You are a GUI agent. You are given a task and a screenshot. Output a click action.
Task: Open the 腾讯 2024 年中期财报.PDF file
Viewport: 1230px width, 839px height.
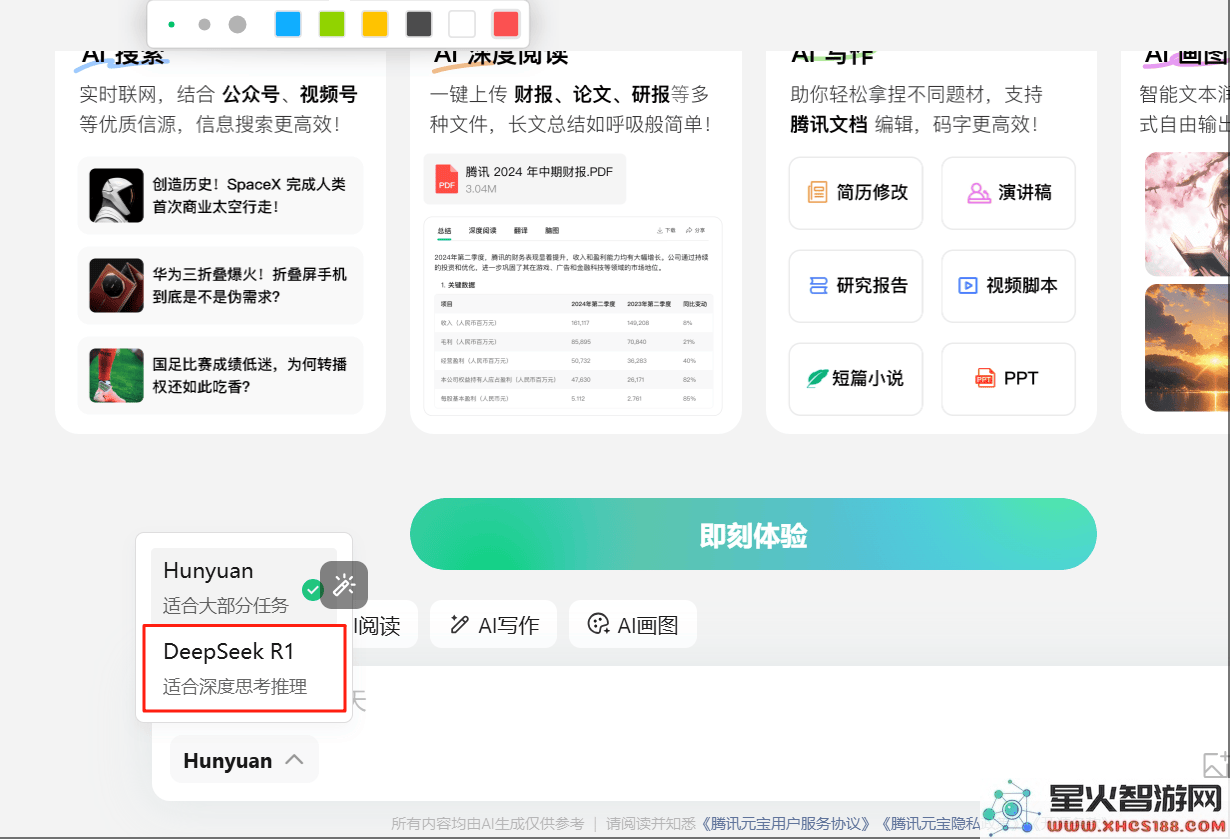(525, 179)
